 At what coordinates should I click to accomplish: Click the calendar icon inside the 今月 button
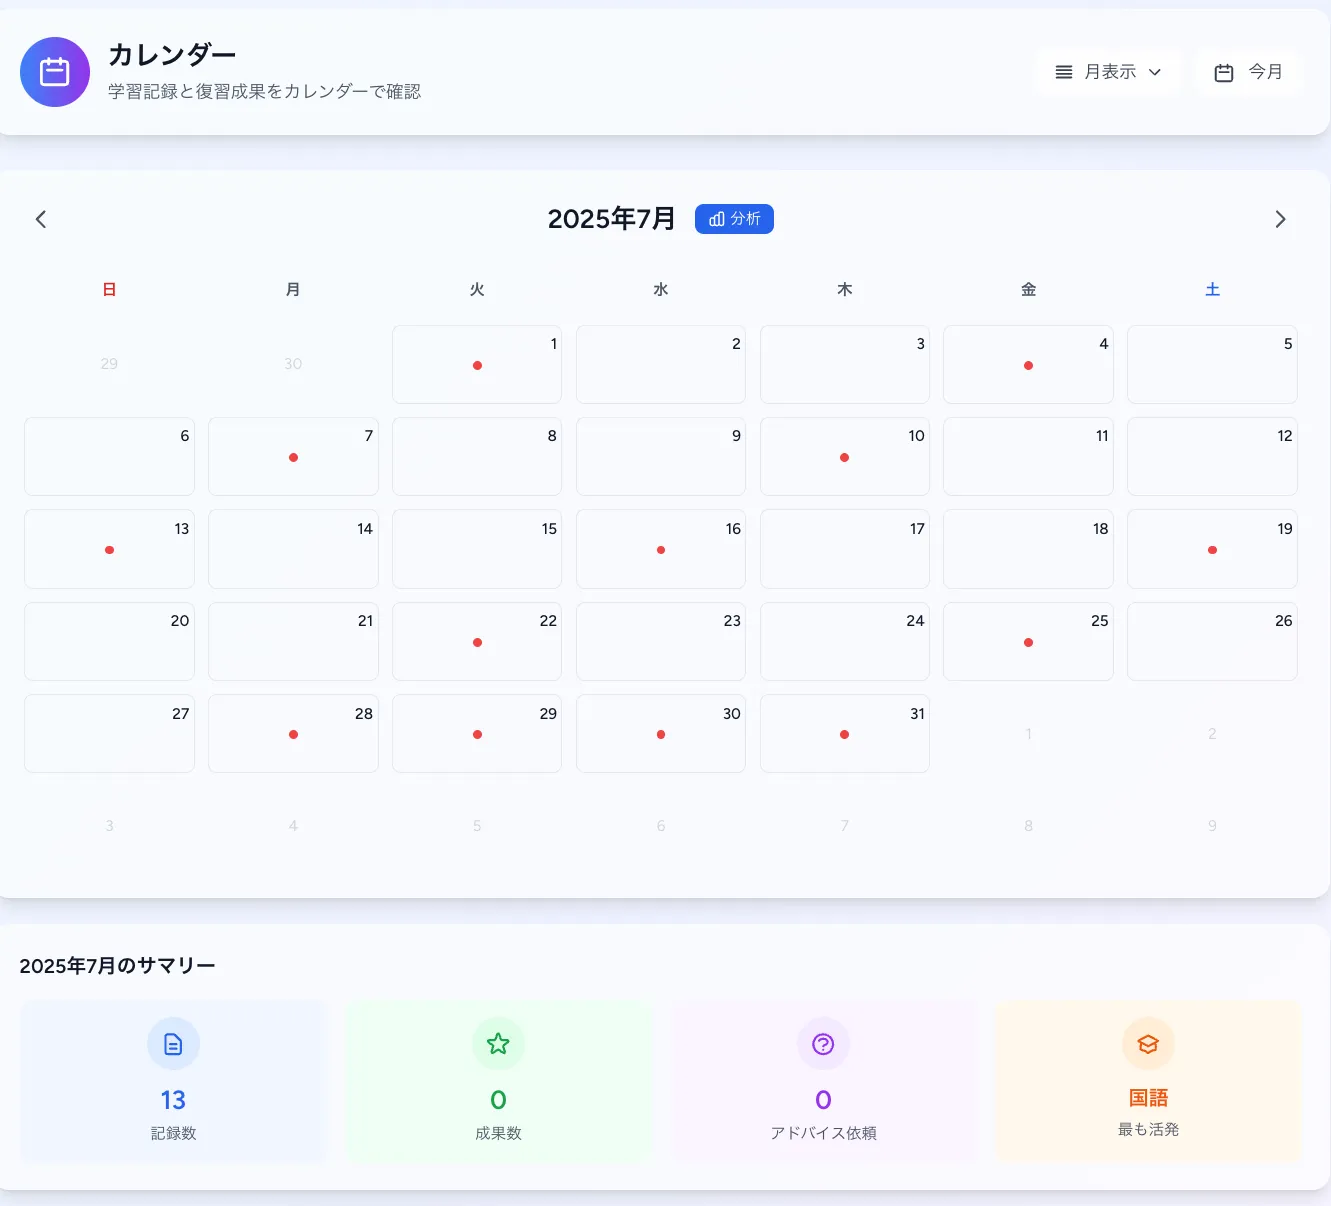point(1223,72)
